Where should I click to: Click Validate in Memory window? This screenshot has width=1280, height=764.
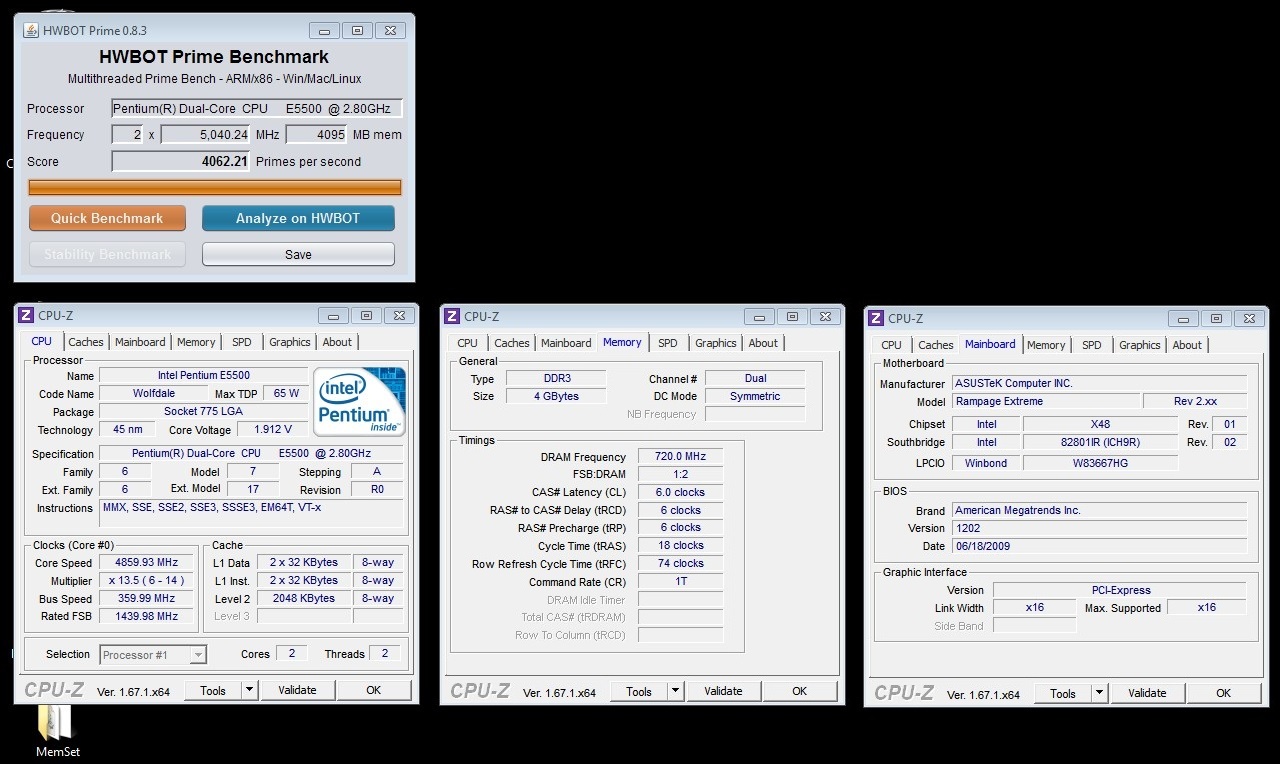coord(723,691)
